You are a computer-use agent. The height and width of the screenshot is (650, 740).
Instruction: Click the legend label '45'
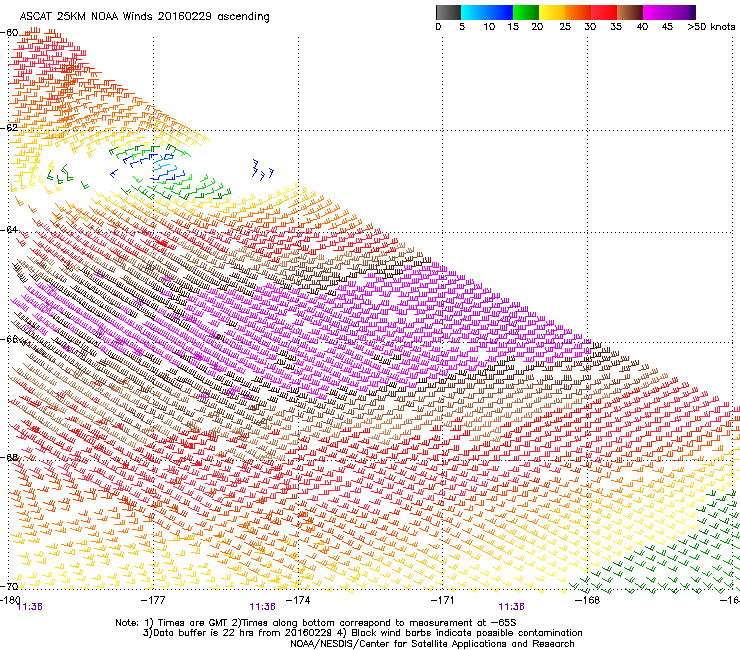(667, 27)
